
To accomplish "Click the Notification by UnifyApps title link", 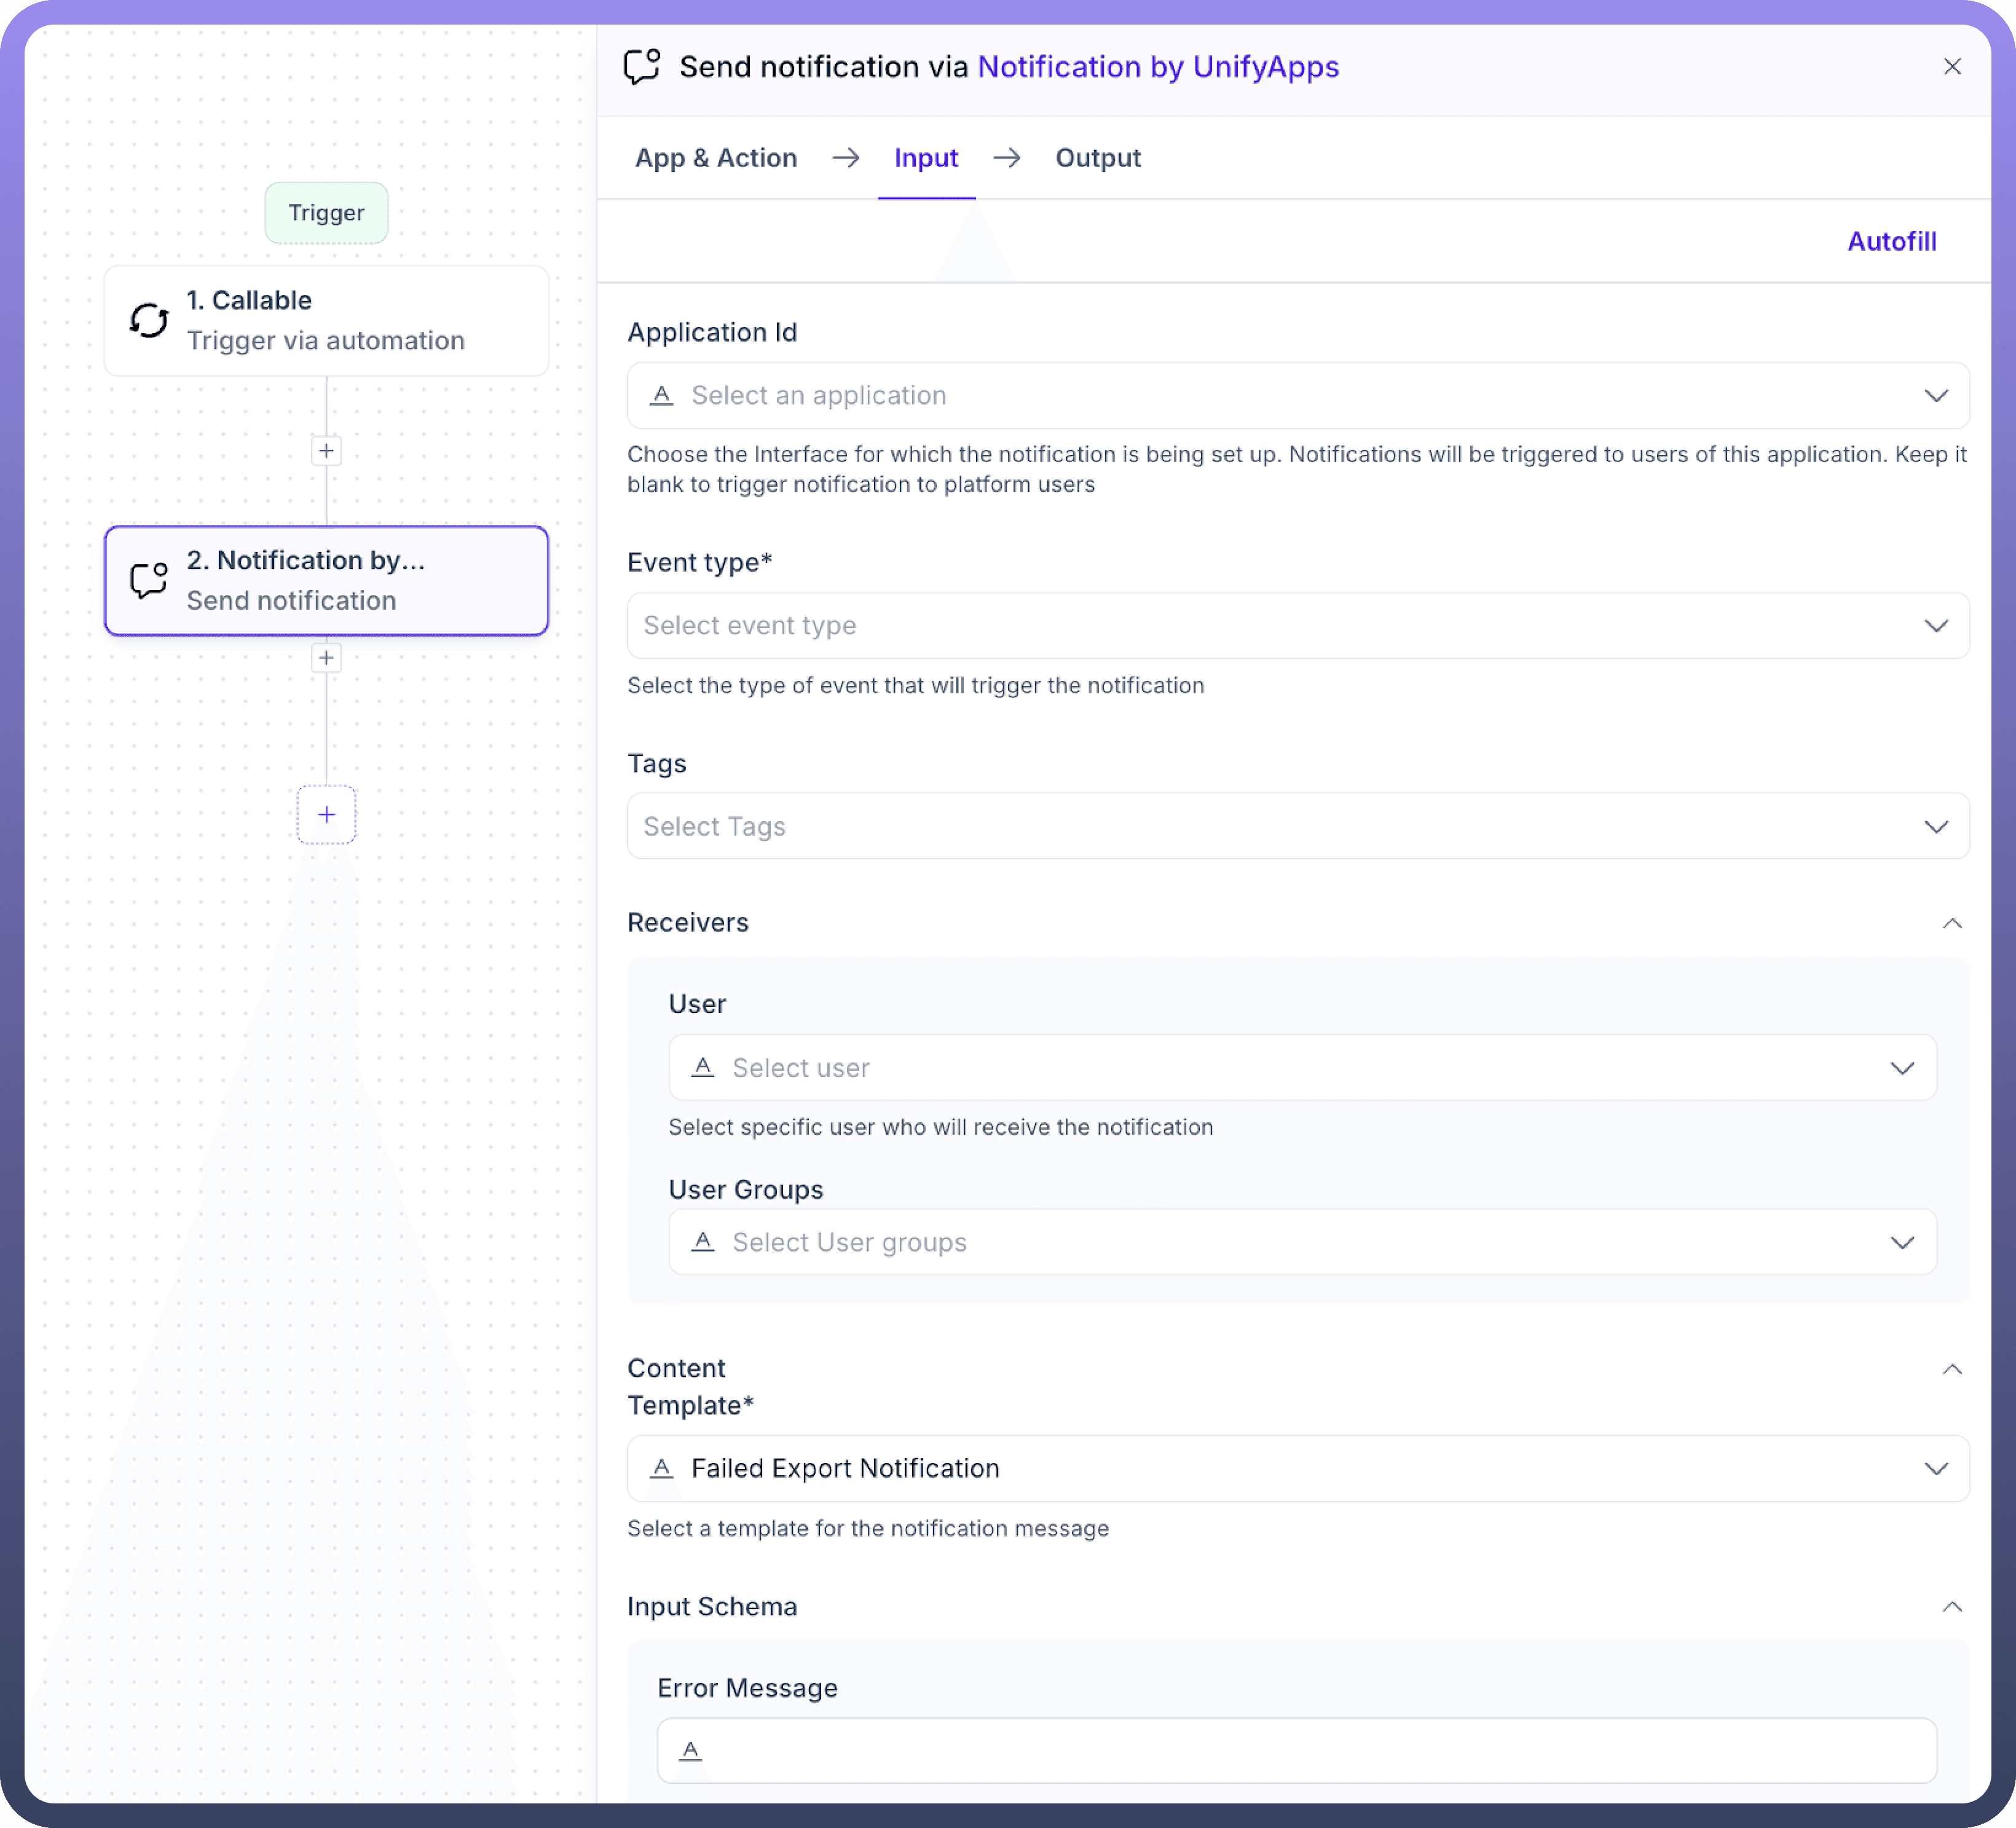I will click(x=1157, y=67).
